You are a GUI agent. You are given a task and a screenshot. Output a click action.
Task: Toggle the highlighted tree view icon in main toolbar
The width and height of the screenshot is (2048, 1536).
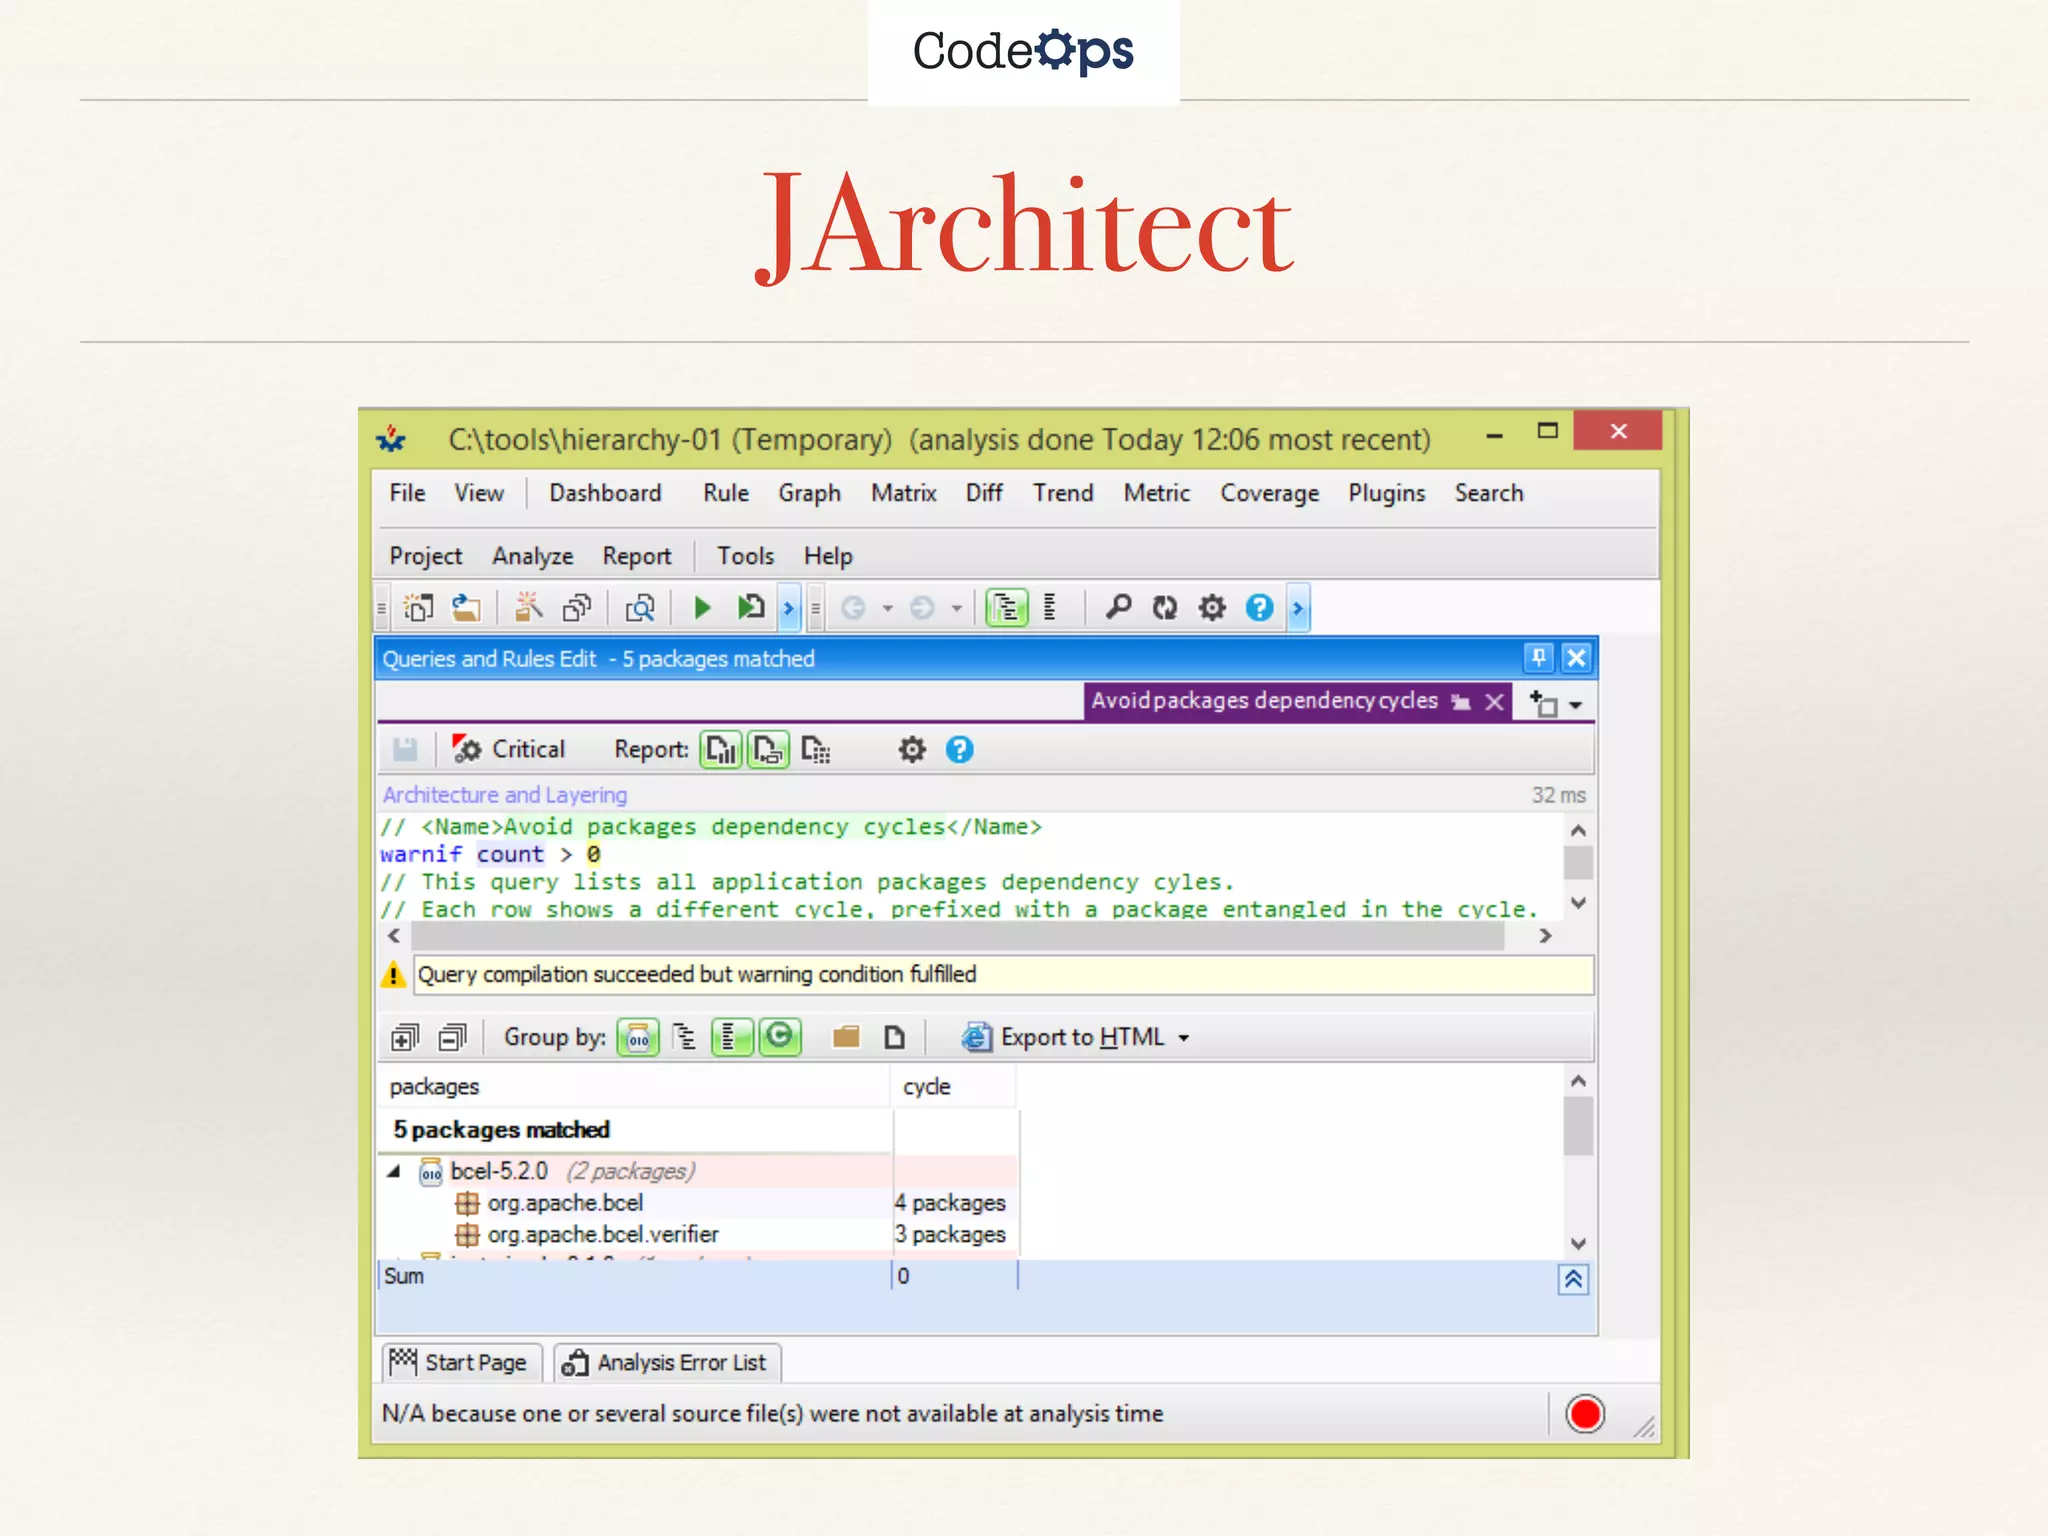coord(1007,607)
